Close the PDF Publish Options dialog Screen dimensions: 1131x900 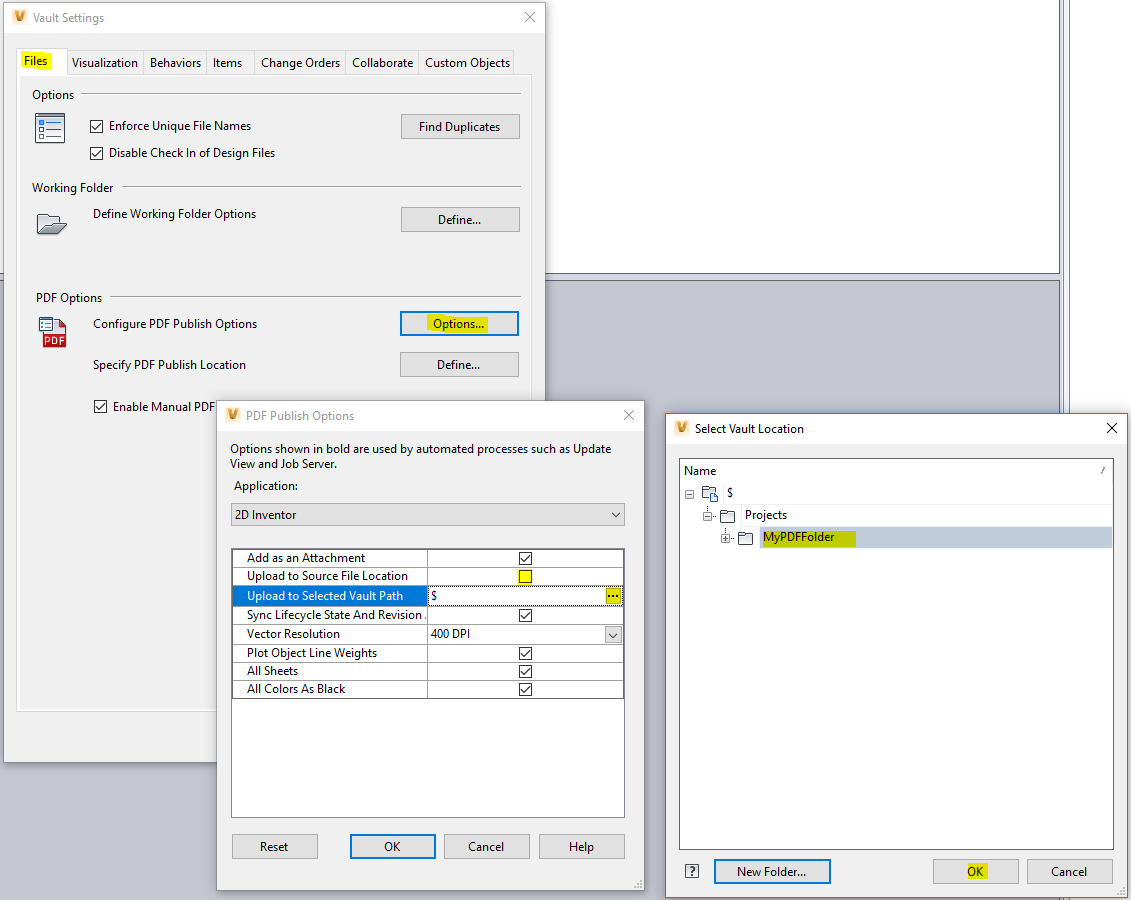(x=629, y=415)
